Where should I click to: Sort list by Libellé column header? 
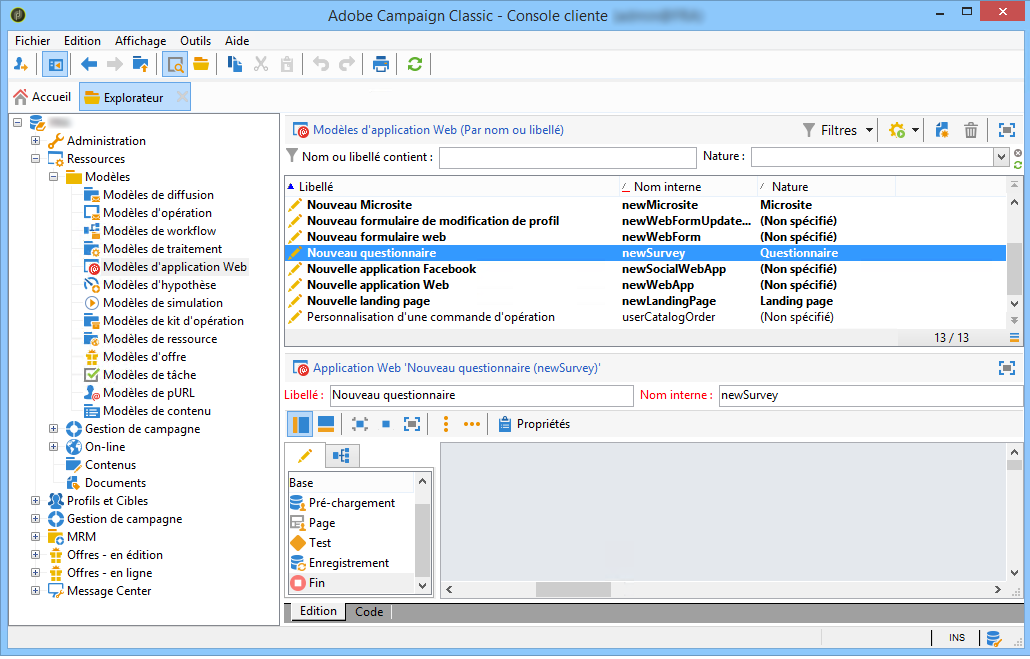point(452,187)
